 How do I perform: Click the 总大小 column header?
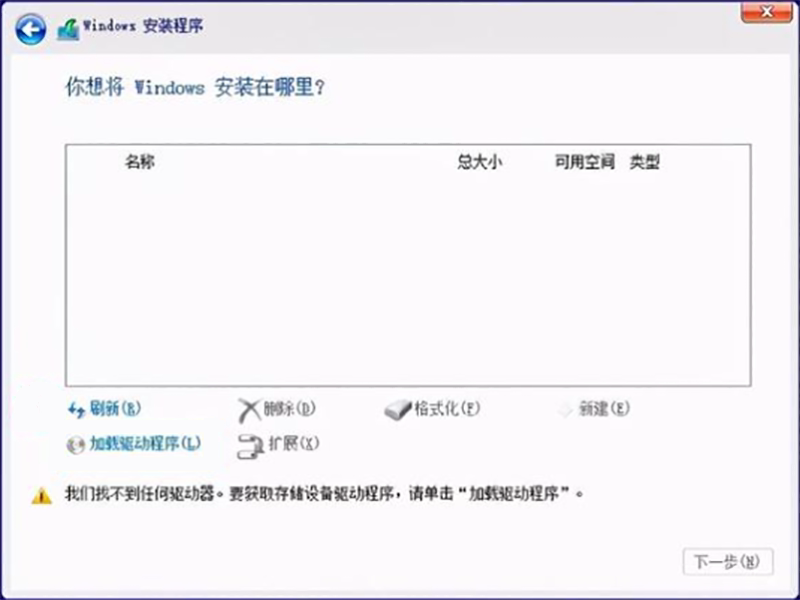[479, 162]
